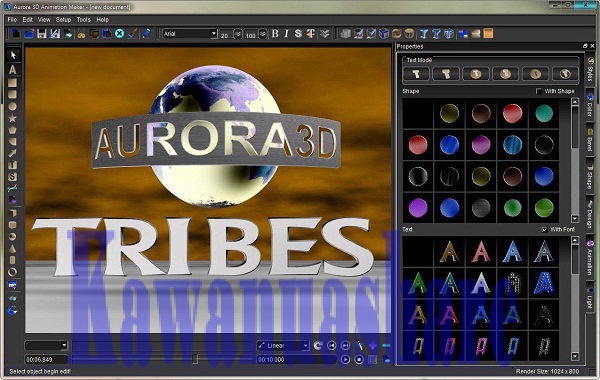The image size is (600, 380).
Task: Open the Edit menu
Action: [28, 20]
